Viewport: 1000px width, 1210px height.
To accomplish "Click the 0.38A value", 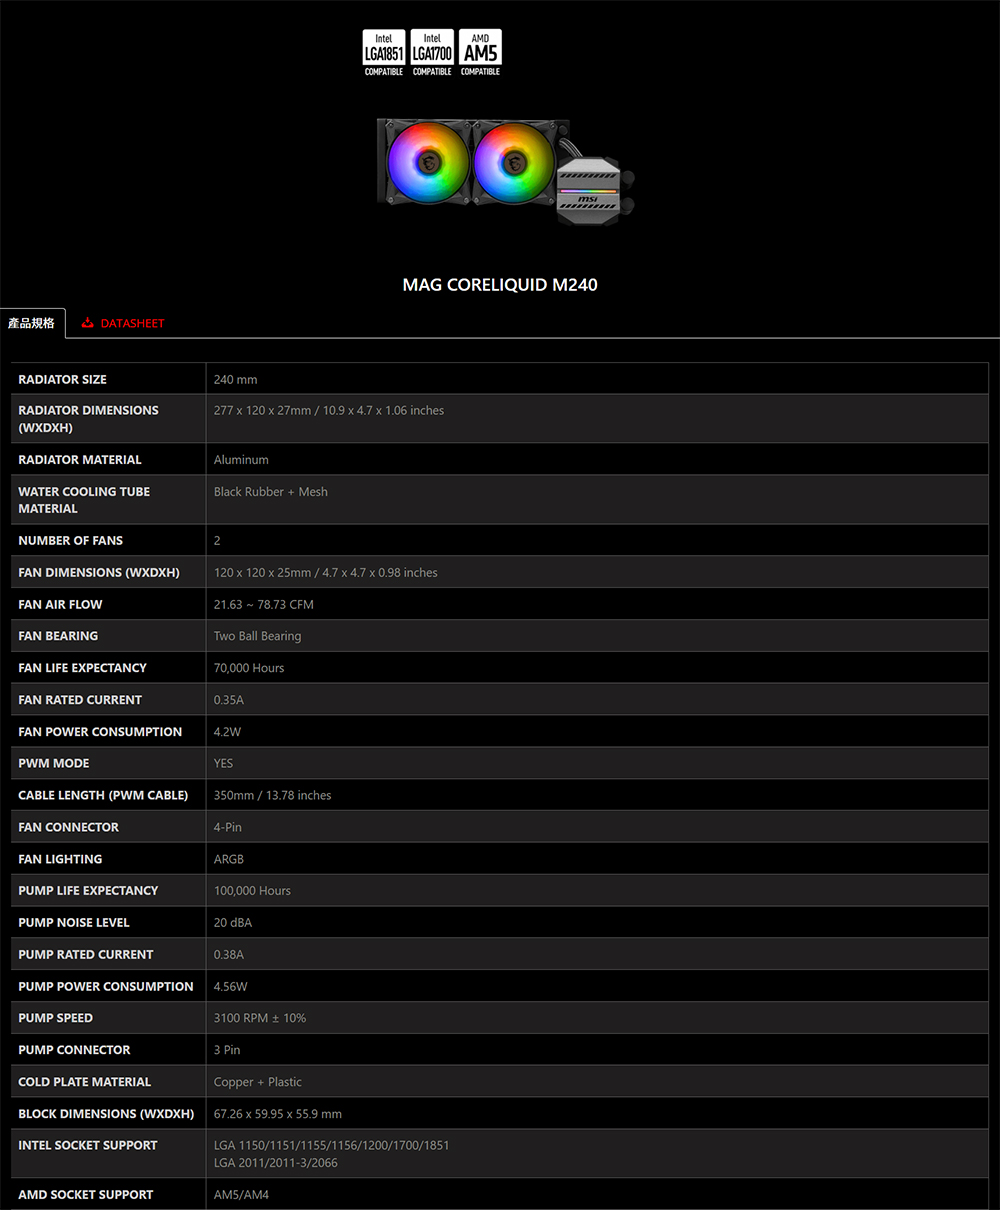I will 229,954.
